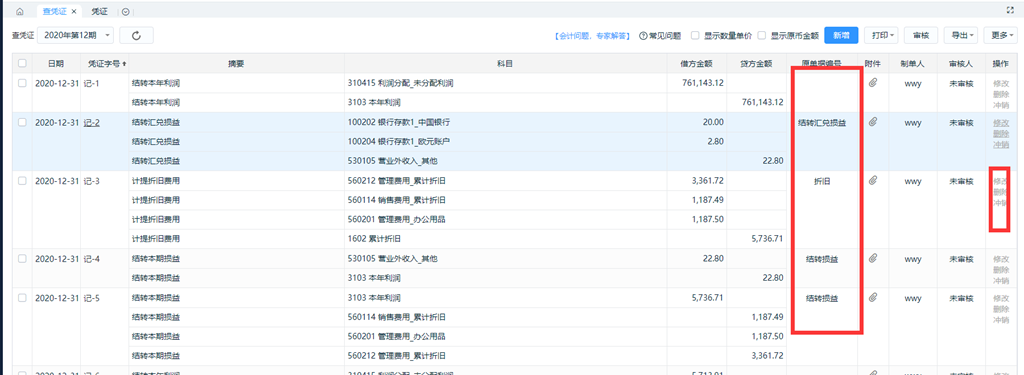Click the 操作 column header
1024x375 pixels.
click(1000, 63)
